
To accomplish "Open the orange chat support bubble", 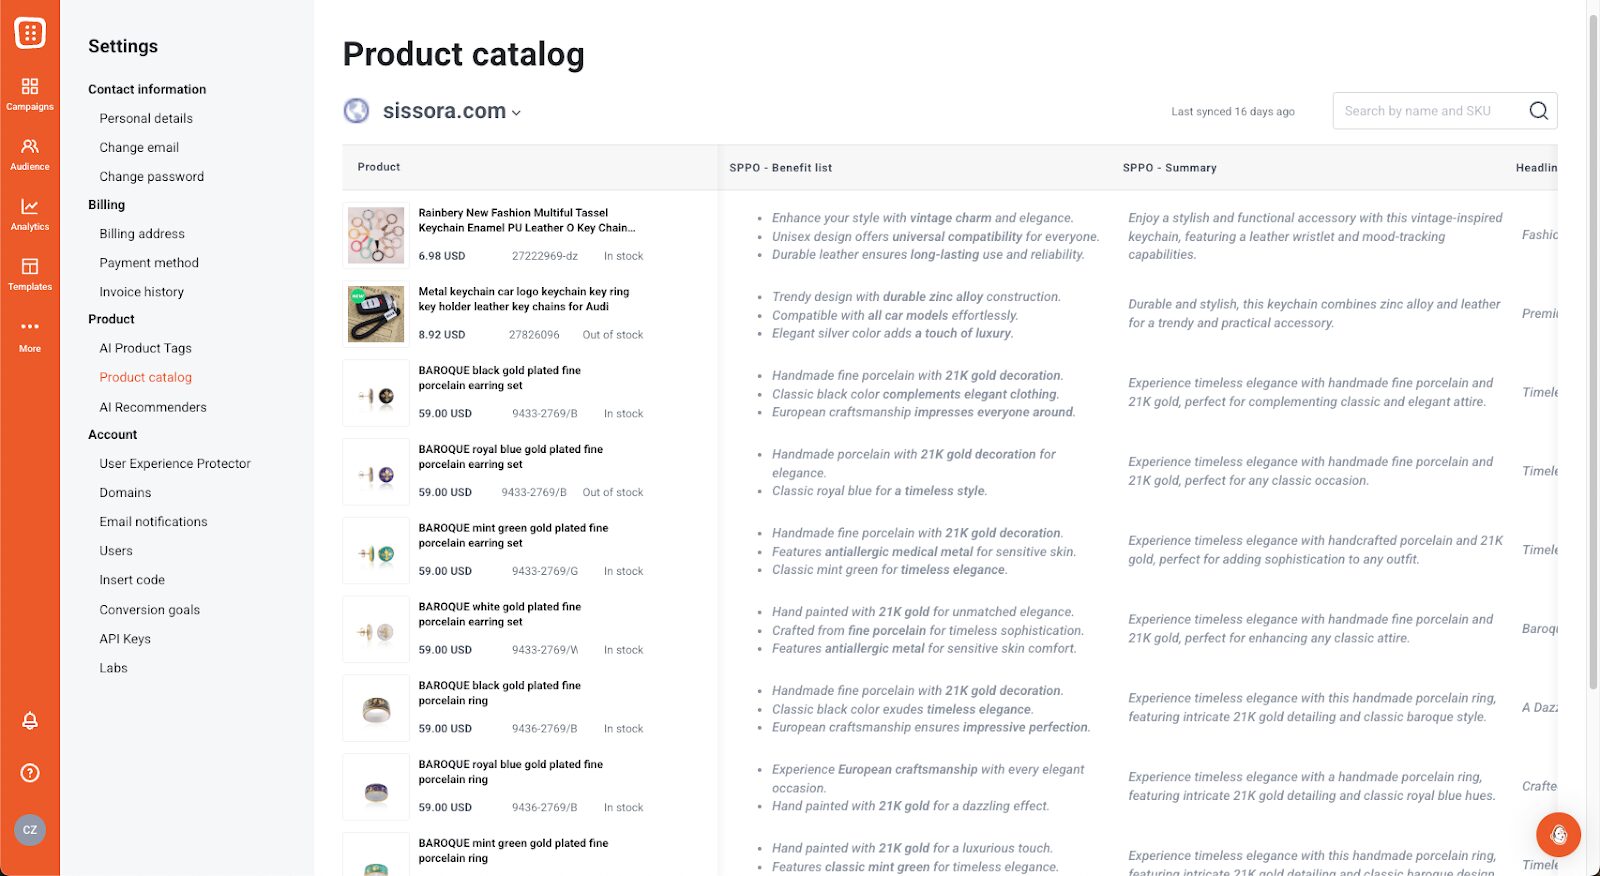I will click(x=1558, y=834).
